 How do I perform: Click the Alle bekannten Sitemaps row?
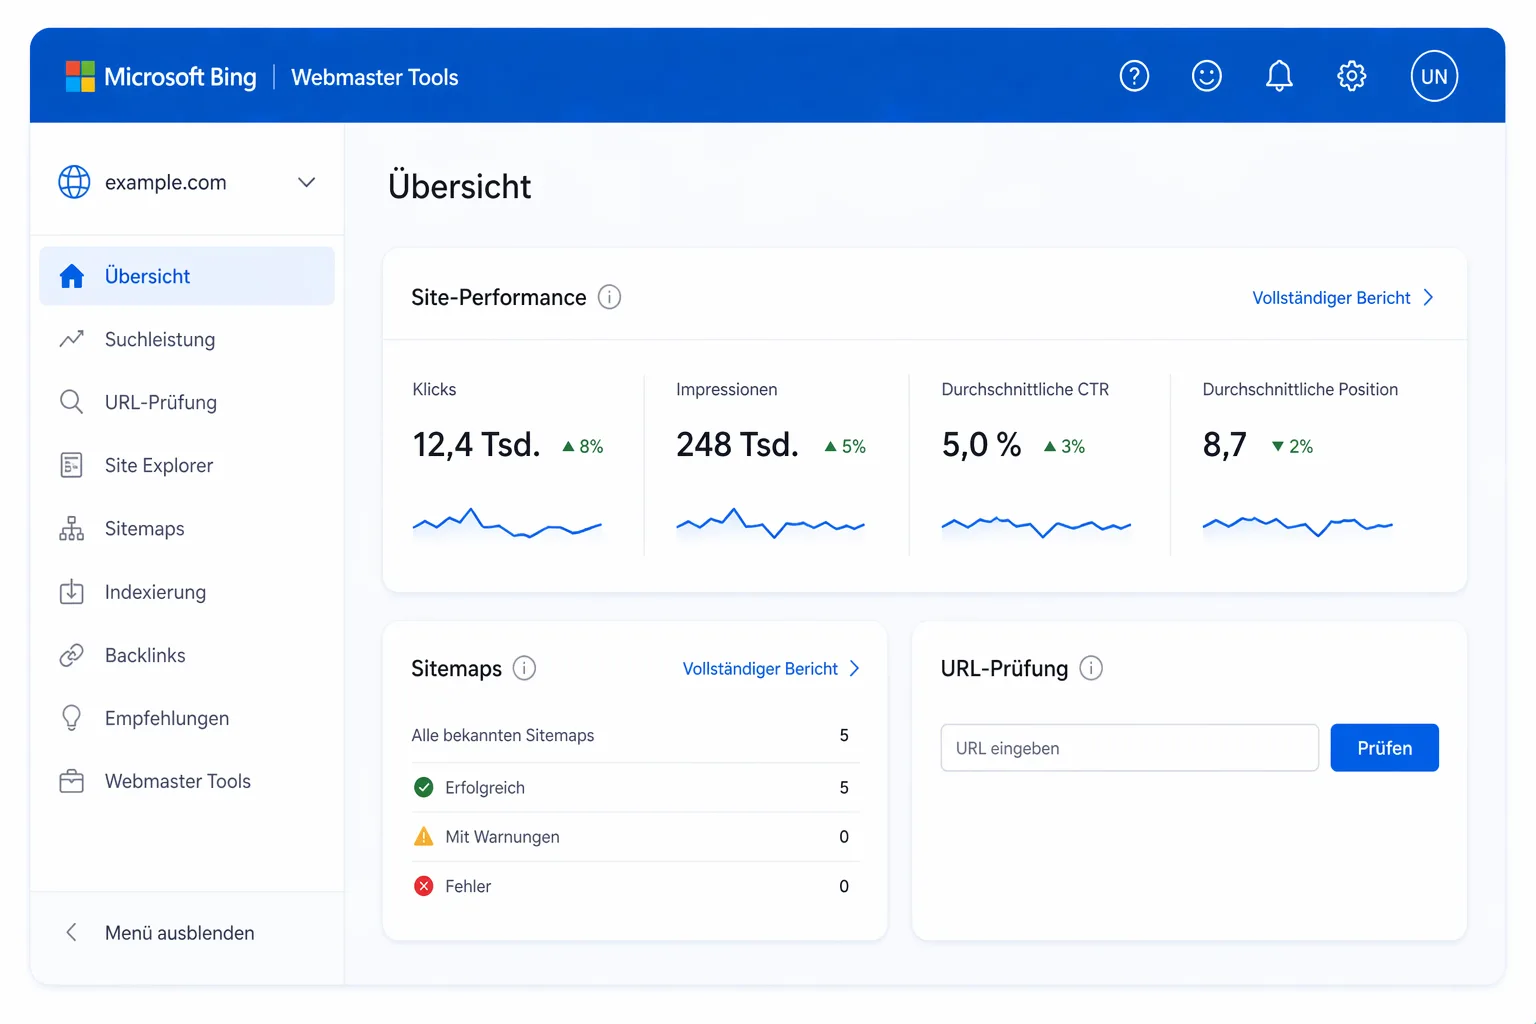(x=635, y=735)
